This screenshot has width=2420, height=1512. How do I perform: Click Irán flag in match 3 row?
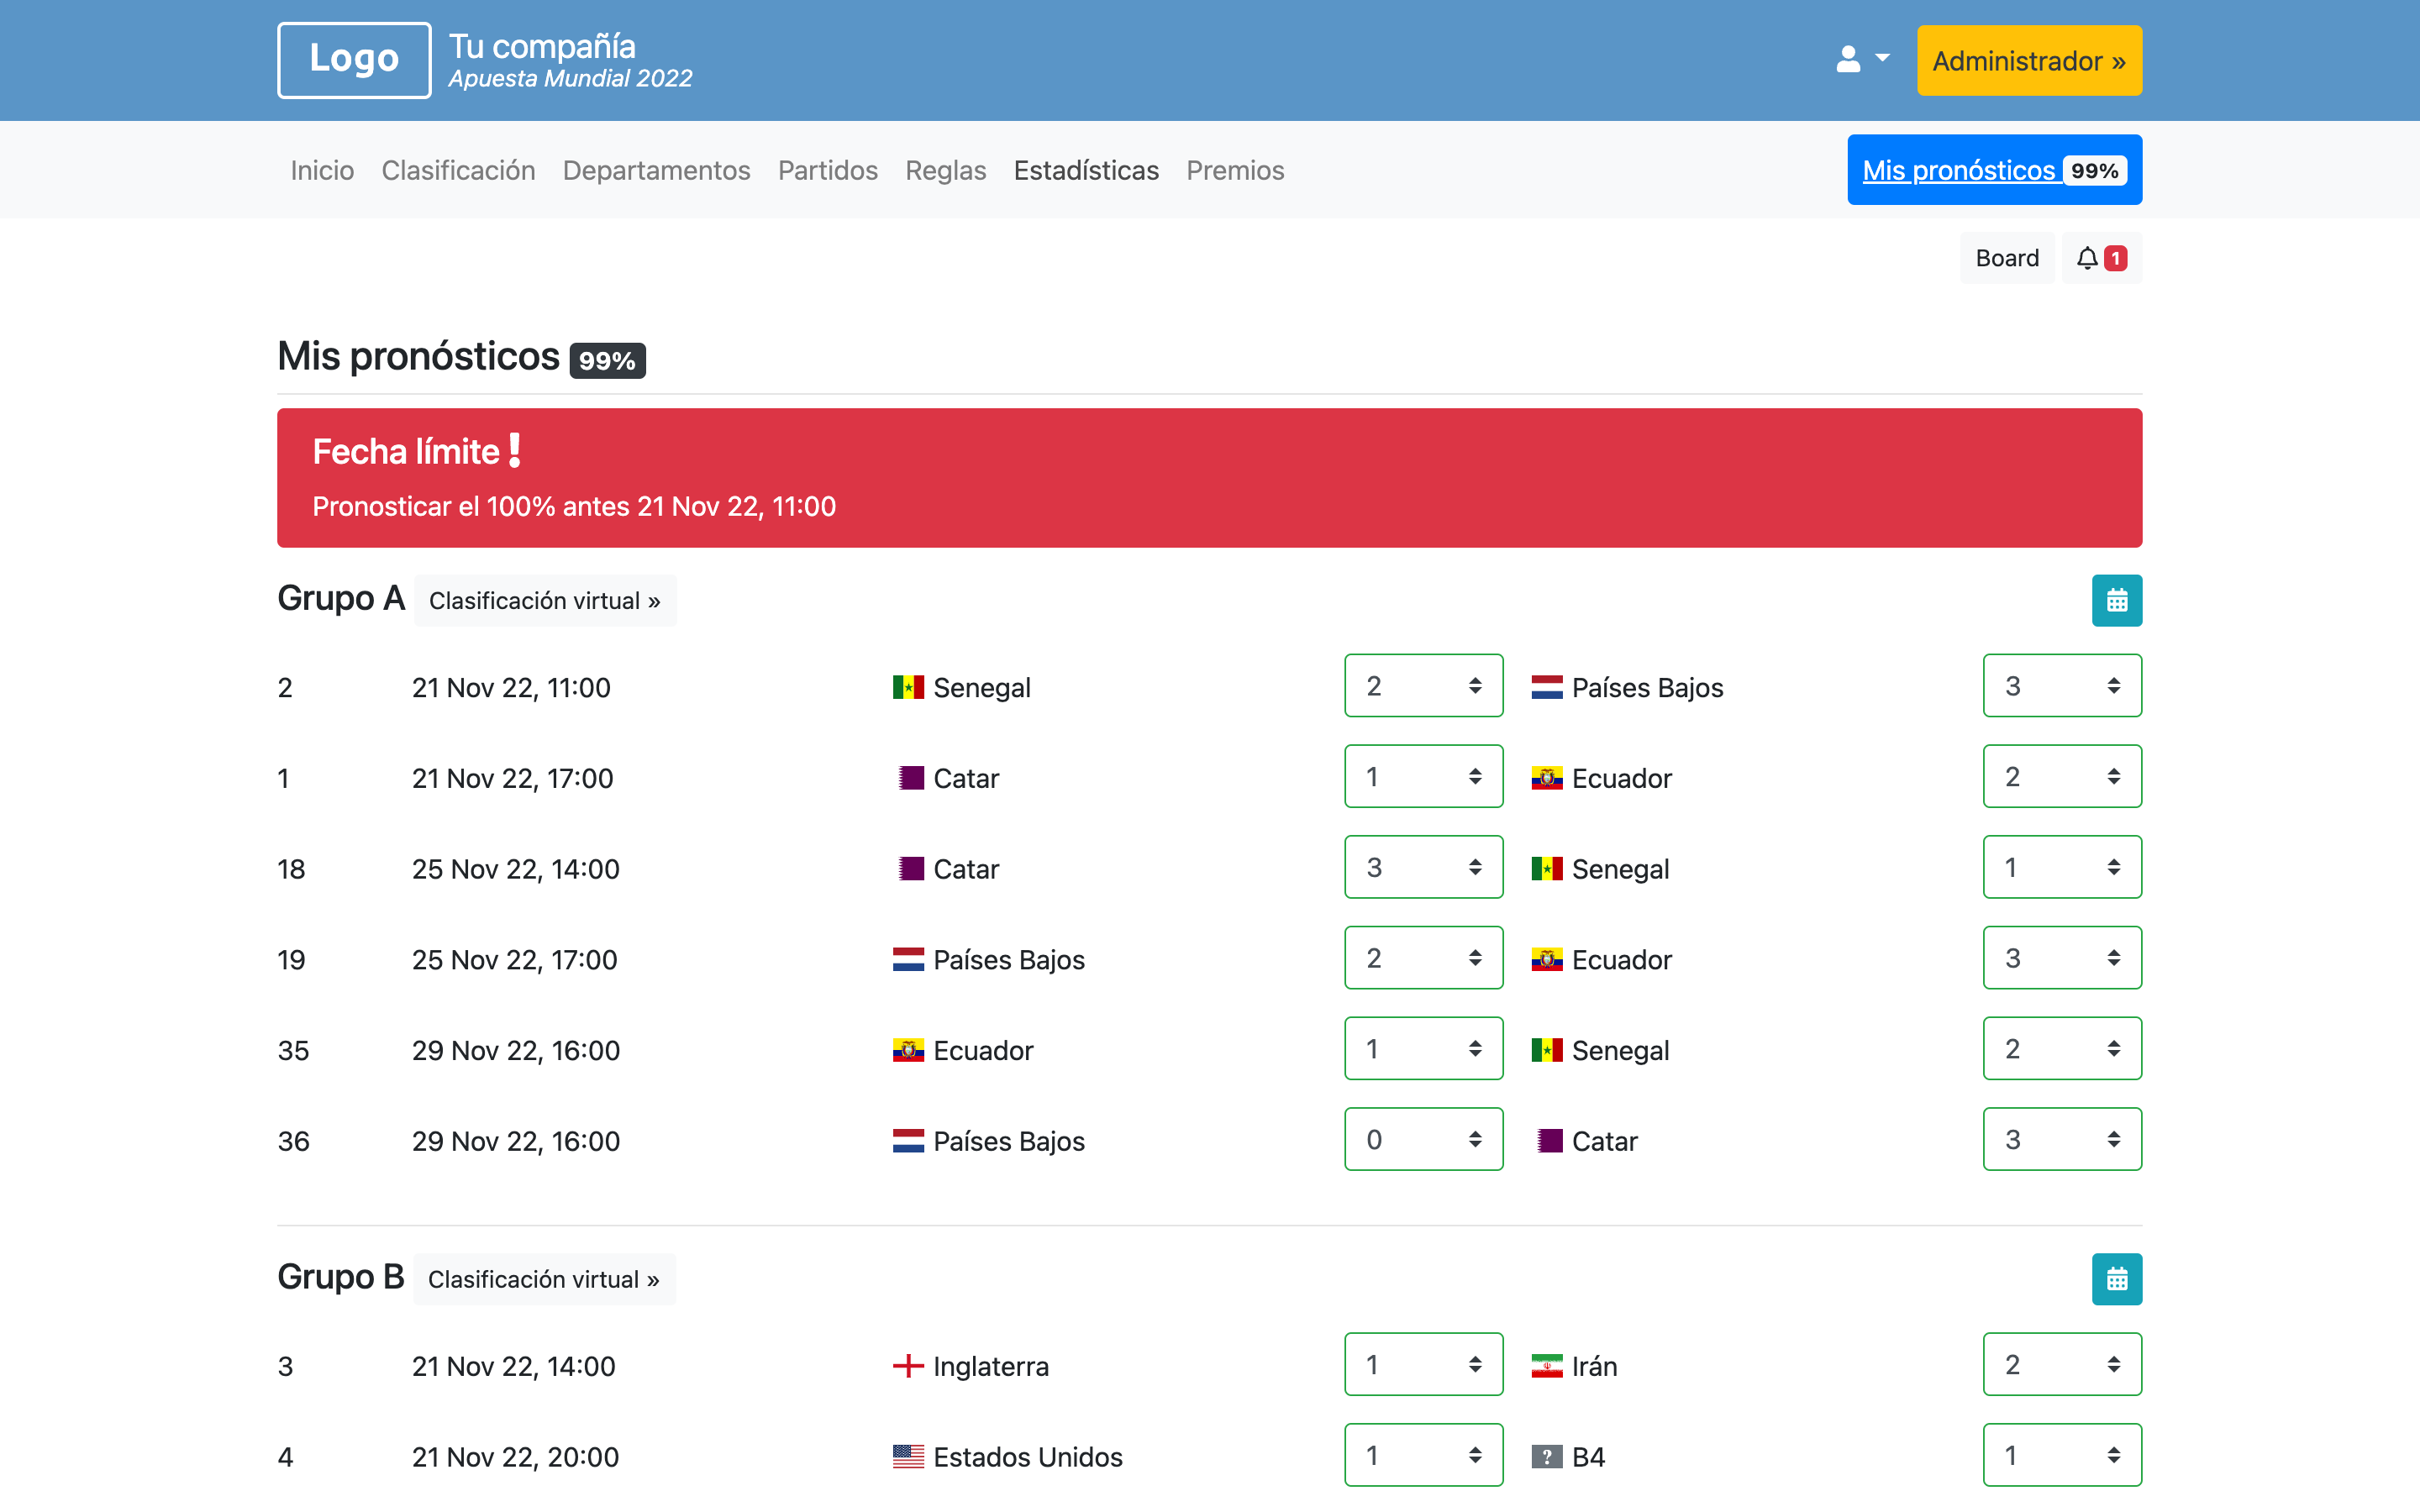[x=1546, y=1366]
